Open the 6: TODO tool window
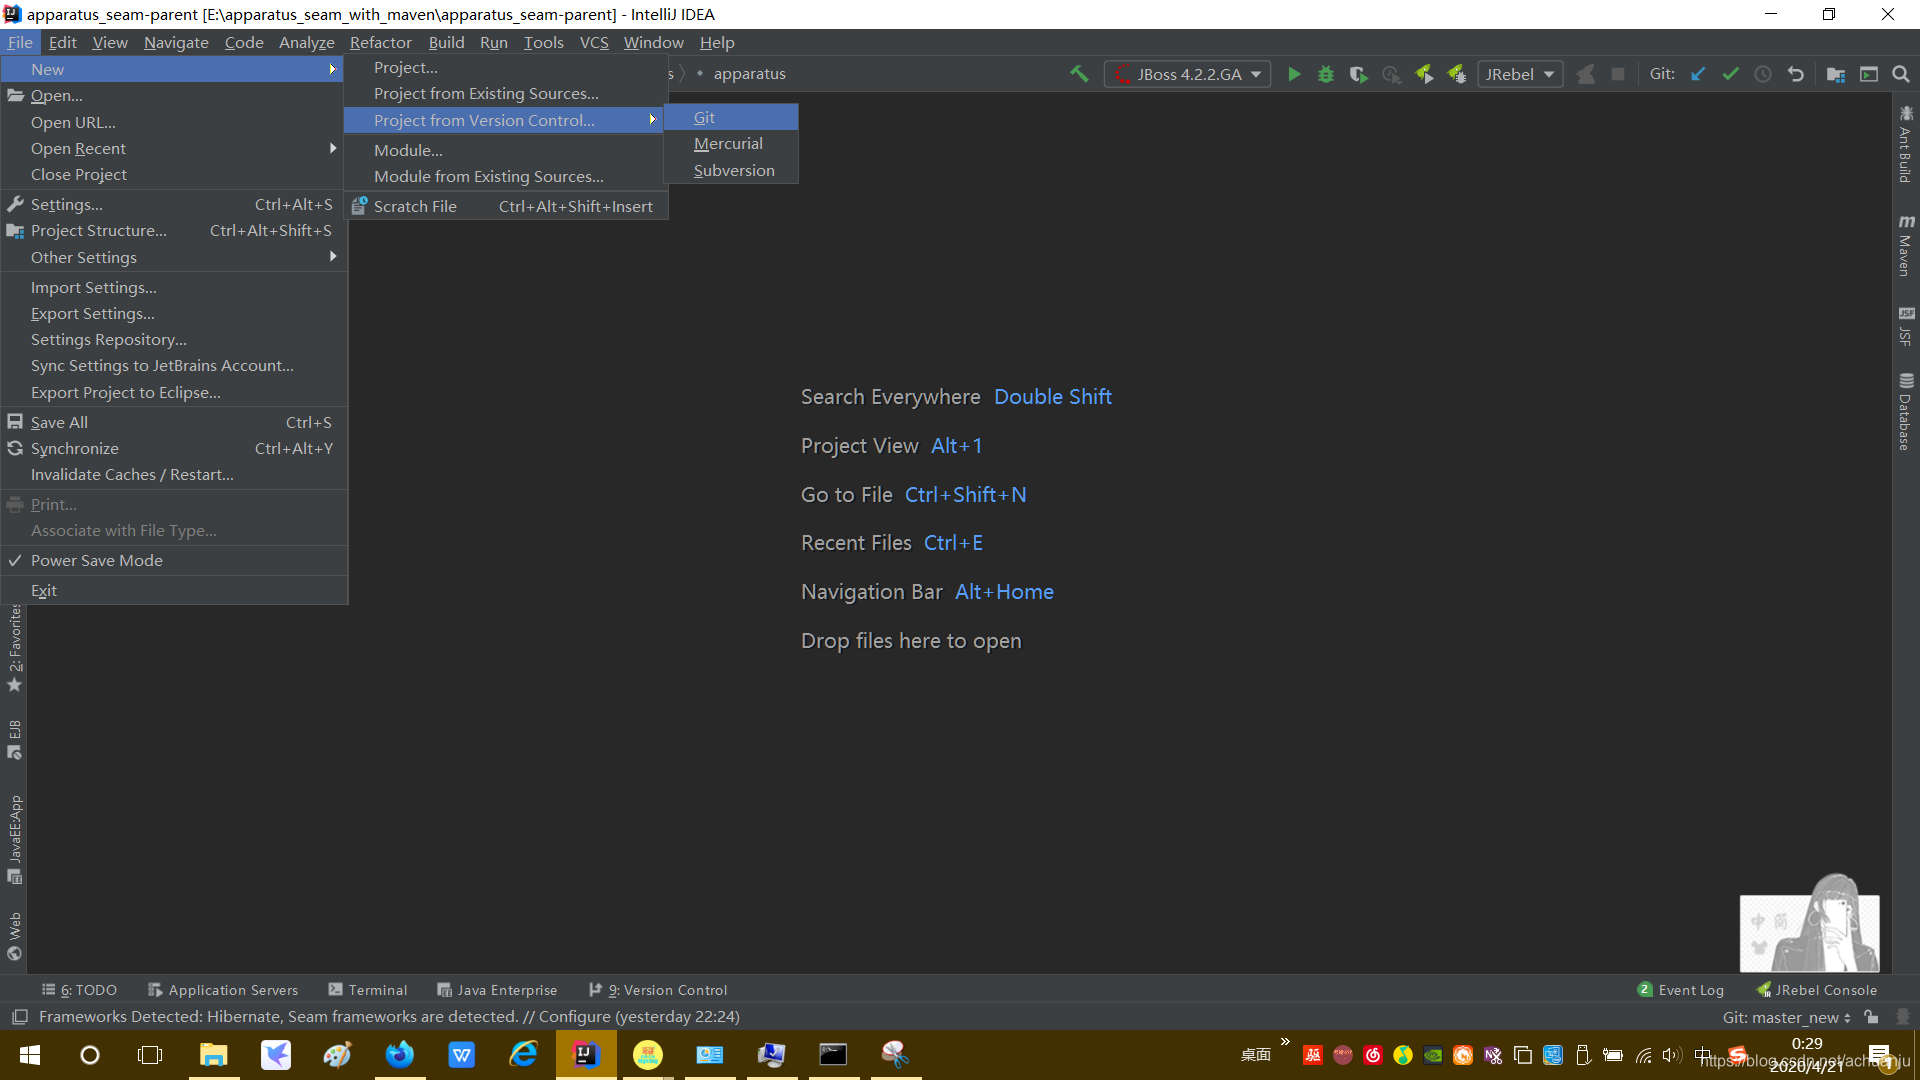This screenshot has height=1080, width=1920. [x=80, y=990]
